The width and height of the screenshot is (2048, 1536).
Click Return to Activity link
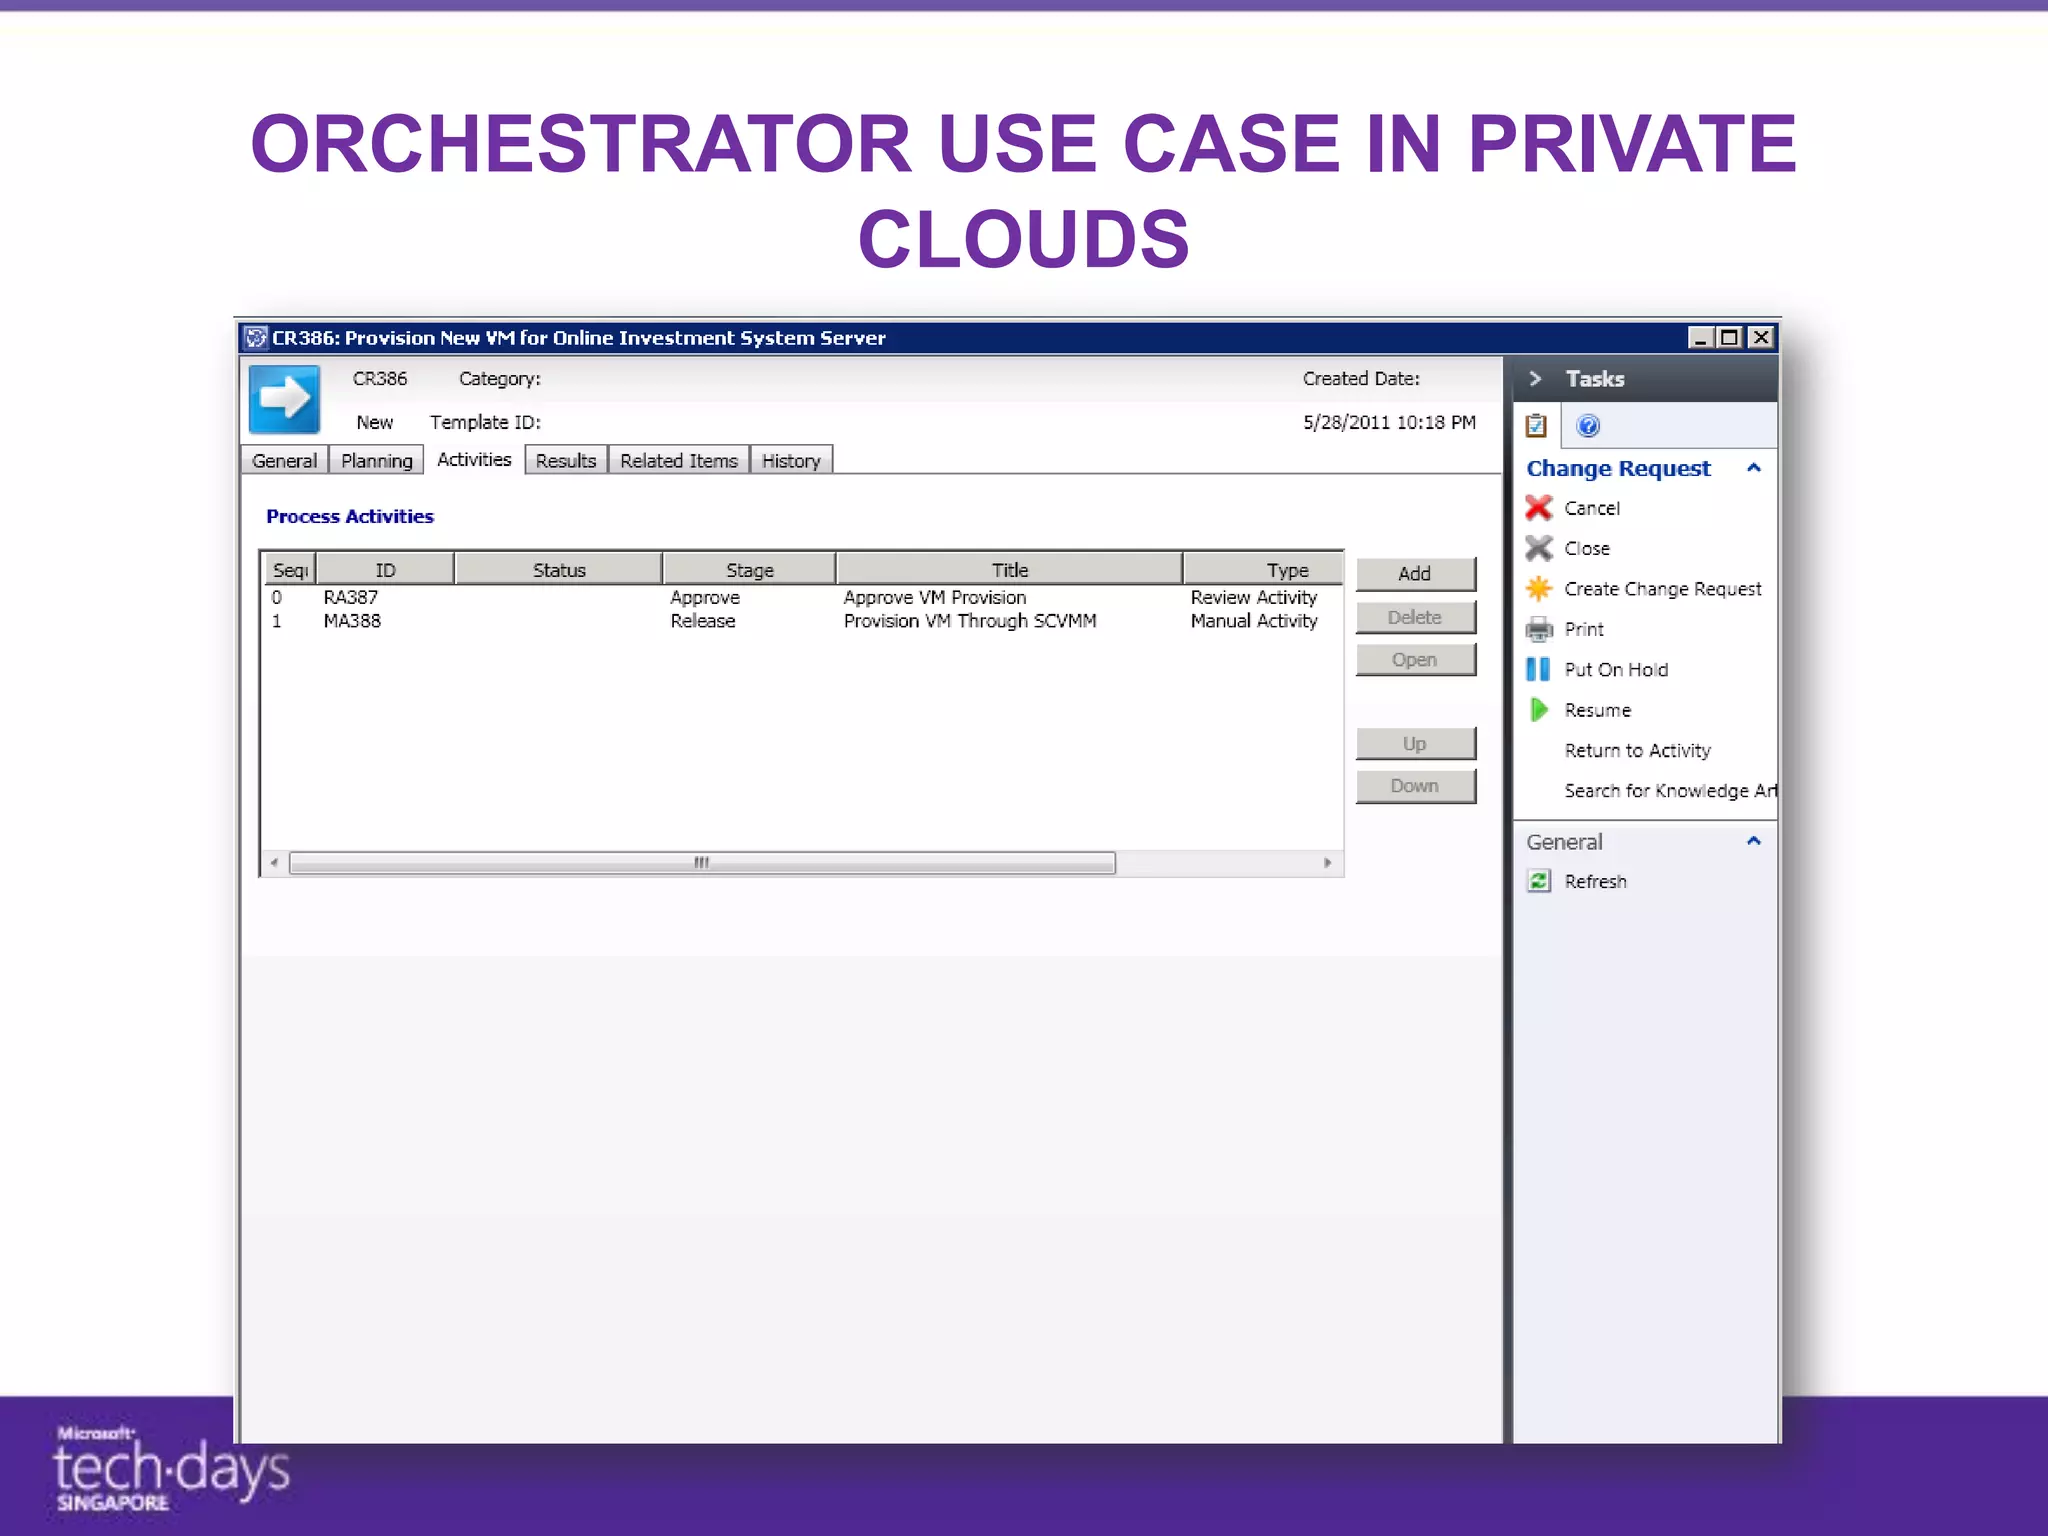click(x=1637, y=750)
